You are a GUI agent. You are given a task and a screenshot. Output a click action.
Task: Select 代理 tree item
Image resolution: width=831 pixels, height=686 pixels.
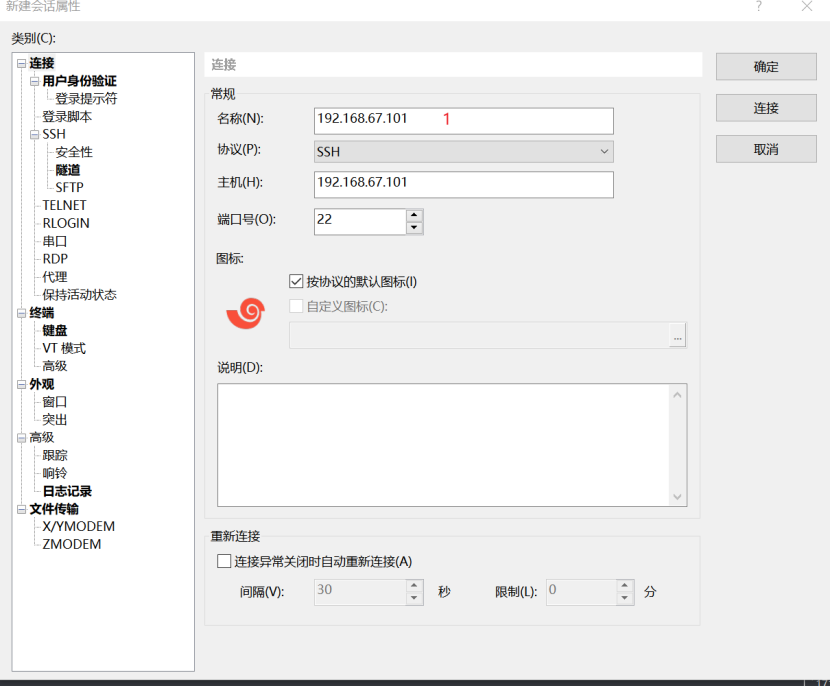tap(55, 277)
